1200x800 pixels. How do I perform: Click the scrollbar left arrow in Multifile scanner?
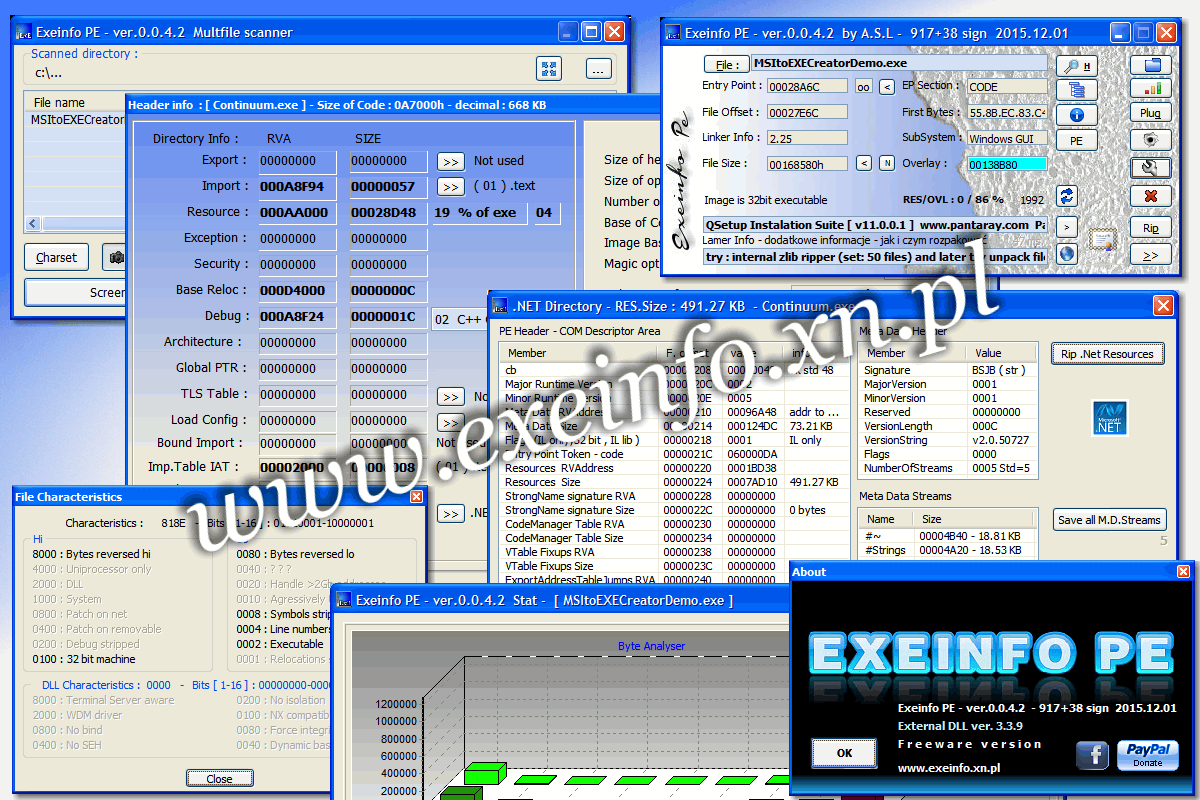click(34, 224)
